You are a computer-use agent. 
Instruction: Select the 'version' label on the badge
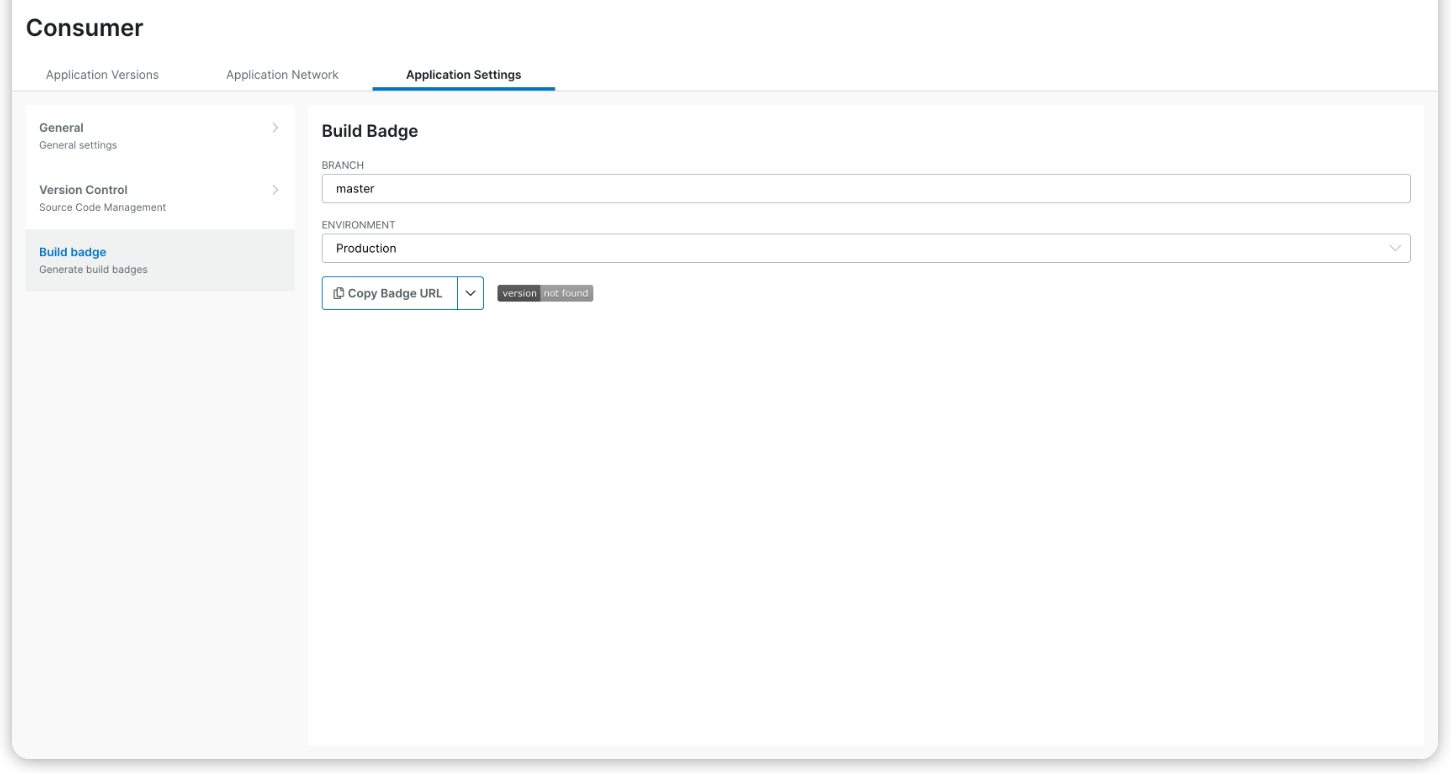[519, 292]
